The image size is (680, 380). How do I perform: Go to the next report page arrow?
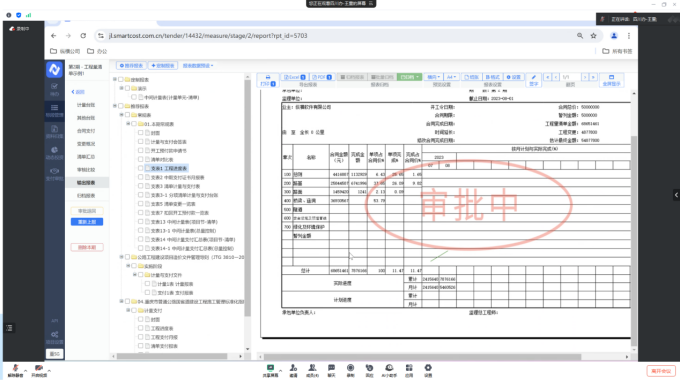coord(585,77)
